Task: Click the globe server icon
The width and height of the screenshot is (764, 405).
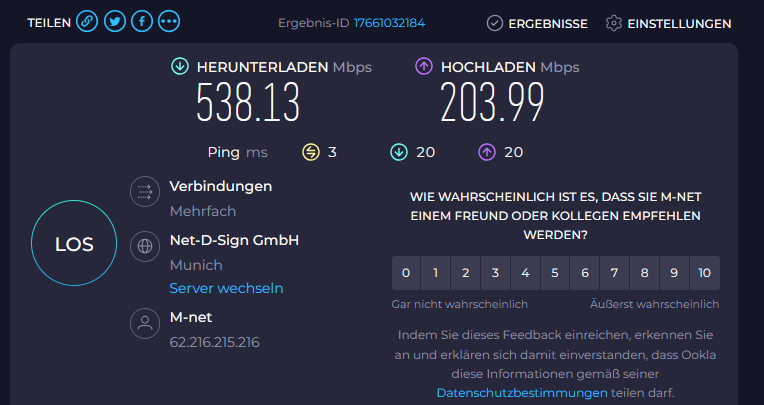Action: tap(145, 246)
